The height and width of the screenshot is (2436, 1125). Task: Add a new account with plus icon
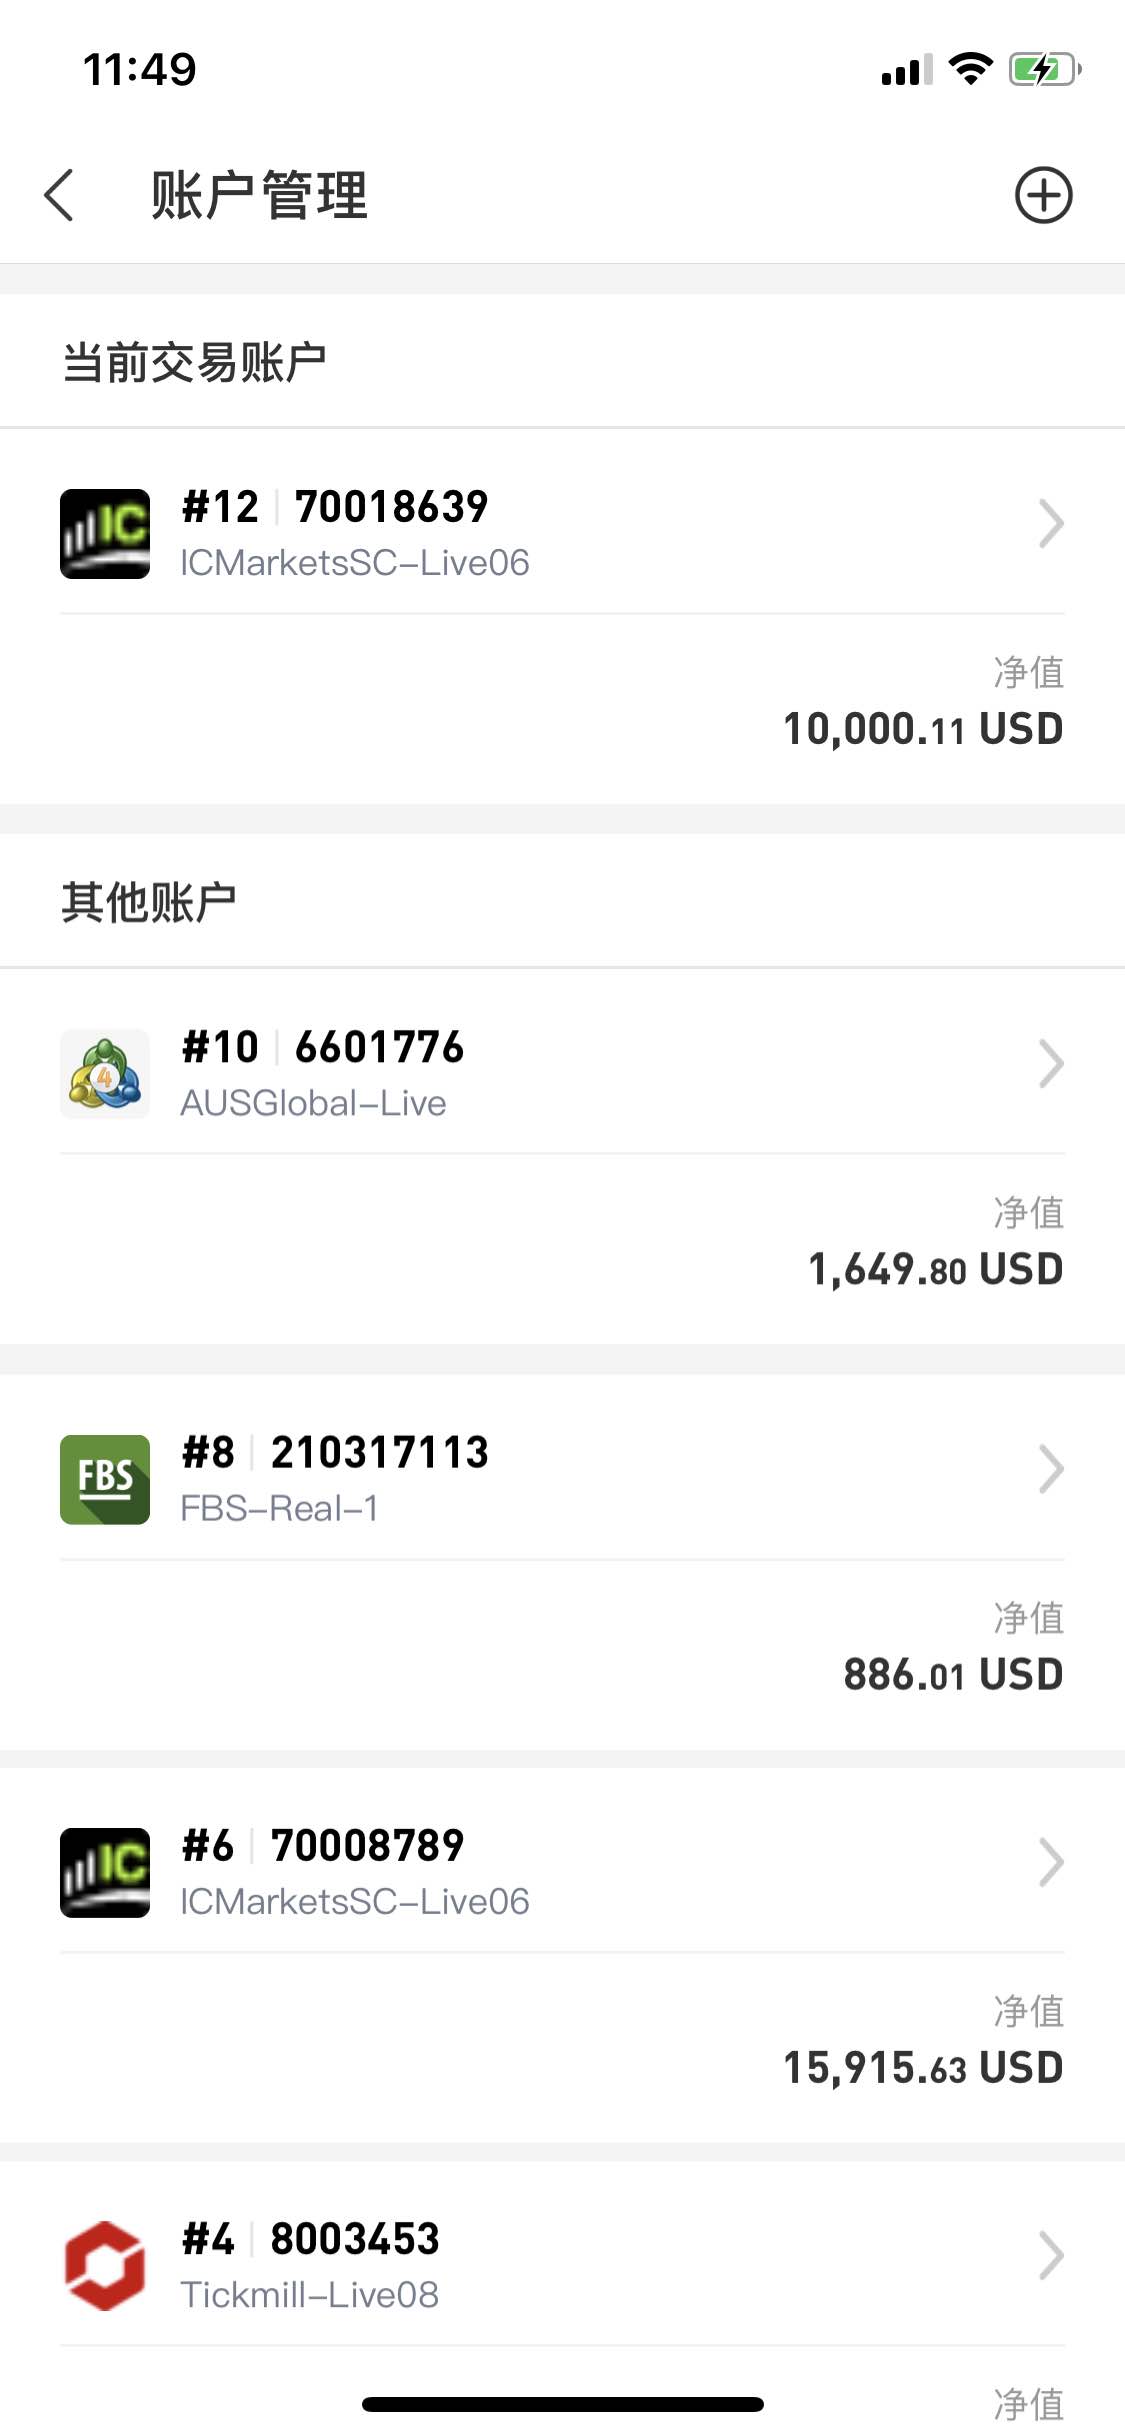tap(1043, 195)
